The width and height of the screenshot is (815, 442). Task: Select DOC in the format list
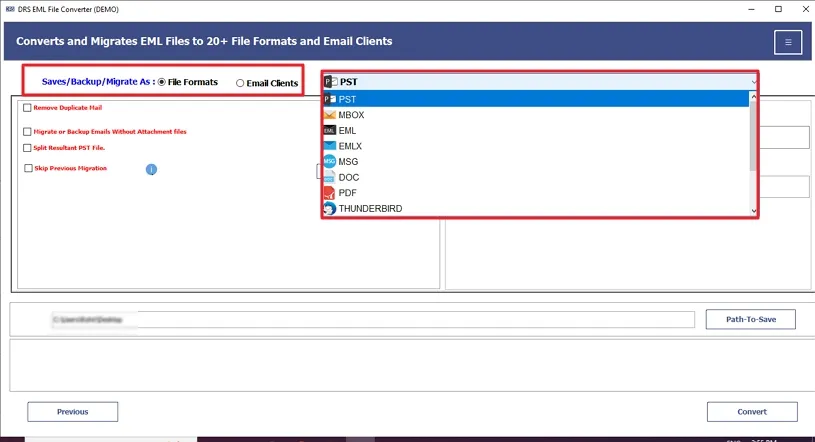tap(536, 177)
